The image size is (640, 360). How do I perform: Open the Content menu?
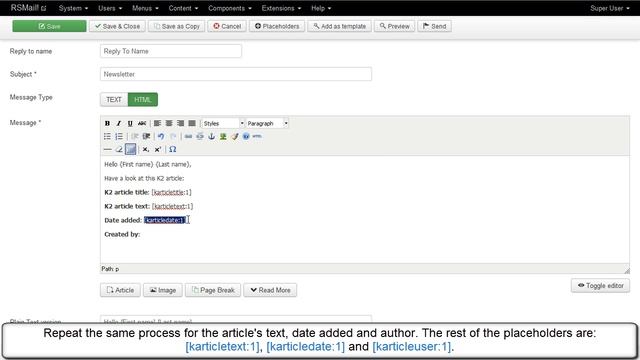click(183, 8)
